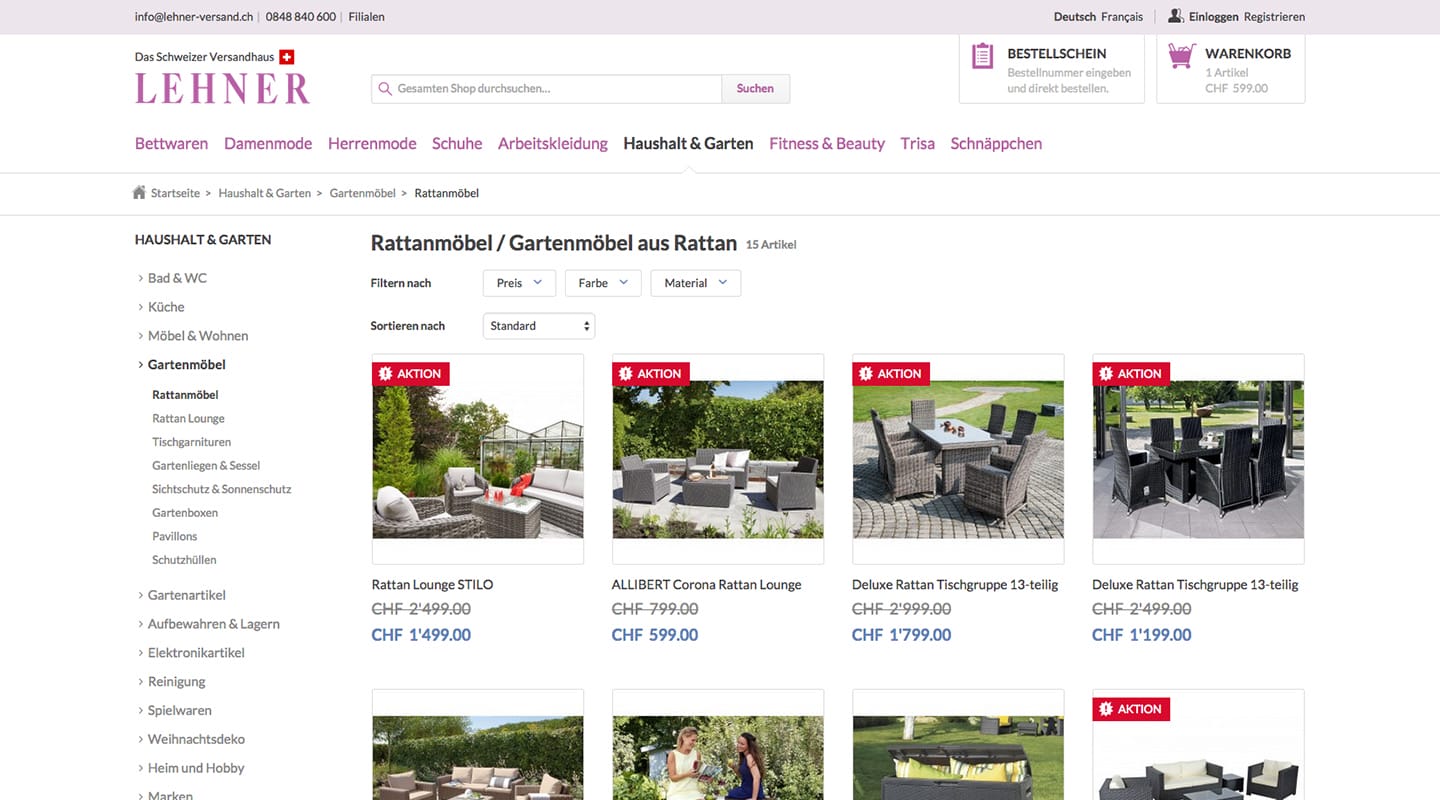Open the ALLIBERT Corona Rattan Lounge thumbnail
Image resolution: width=1440 pixels, height=800 pixels.
(717, 458)
